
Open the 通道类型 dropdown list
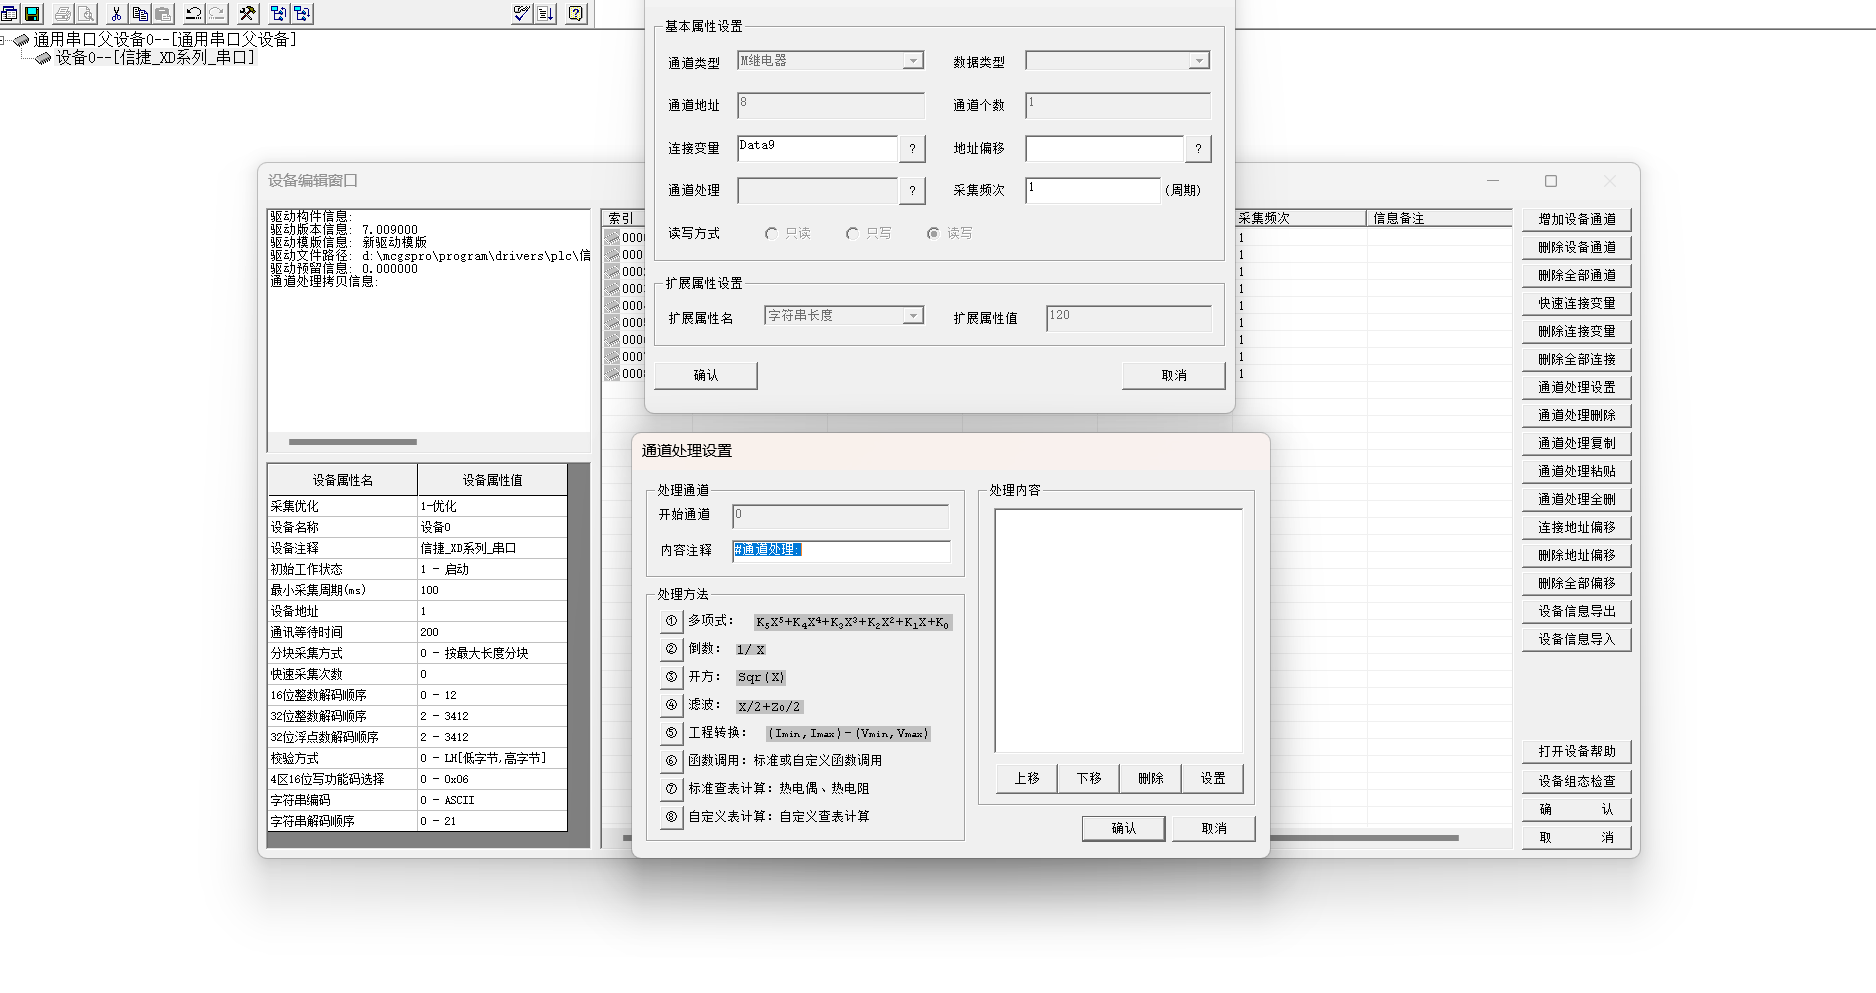912,61
